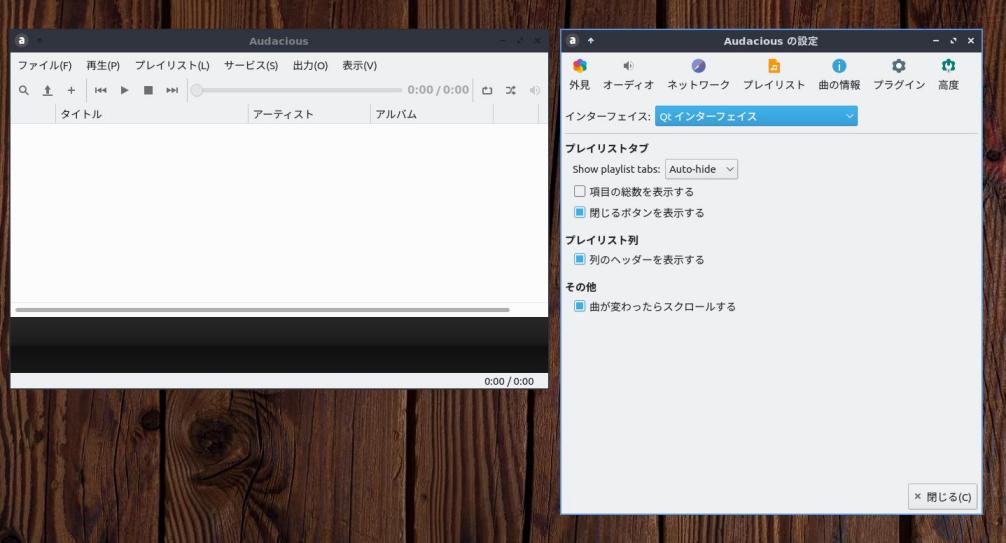Open the 外見 (Appearance) settings section
The width and height of the screenshot is (1006, 543).
pos(579,74)
